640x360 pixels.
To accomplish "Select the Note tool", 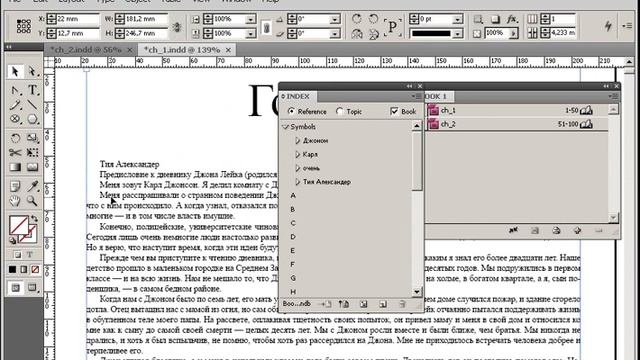I will pyautogui.click(x=15, y=187).
